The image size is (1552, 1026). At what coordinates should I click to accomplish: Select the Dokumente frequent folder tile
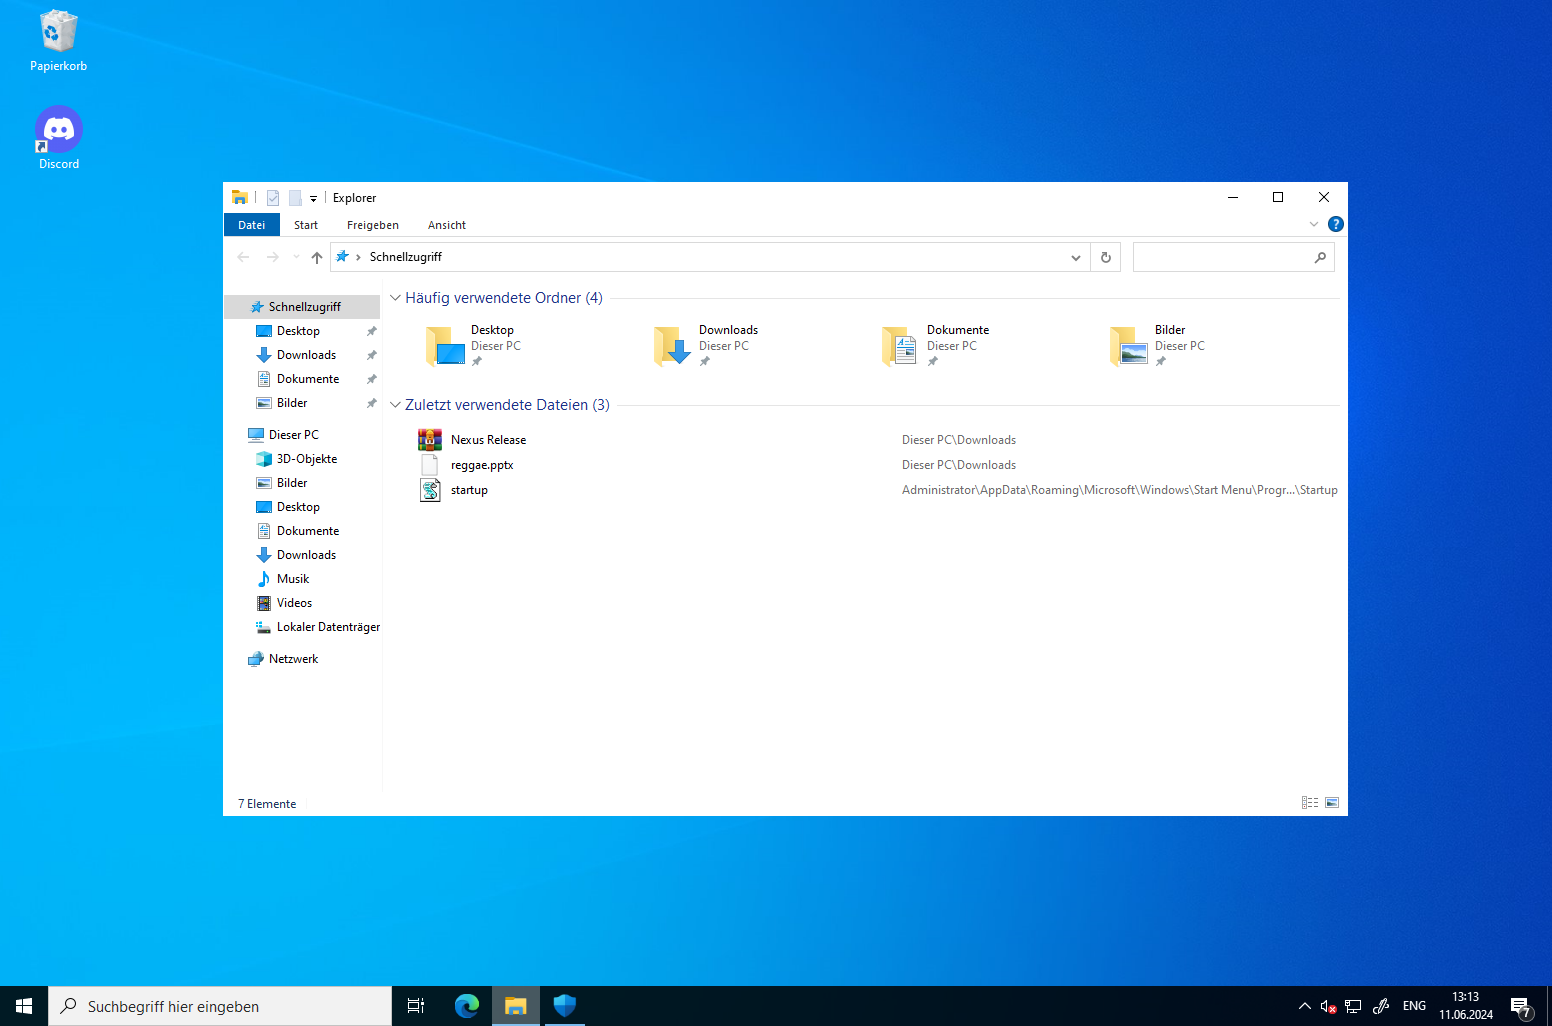click(935, 346)
